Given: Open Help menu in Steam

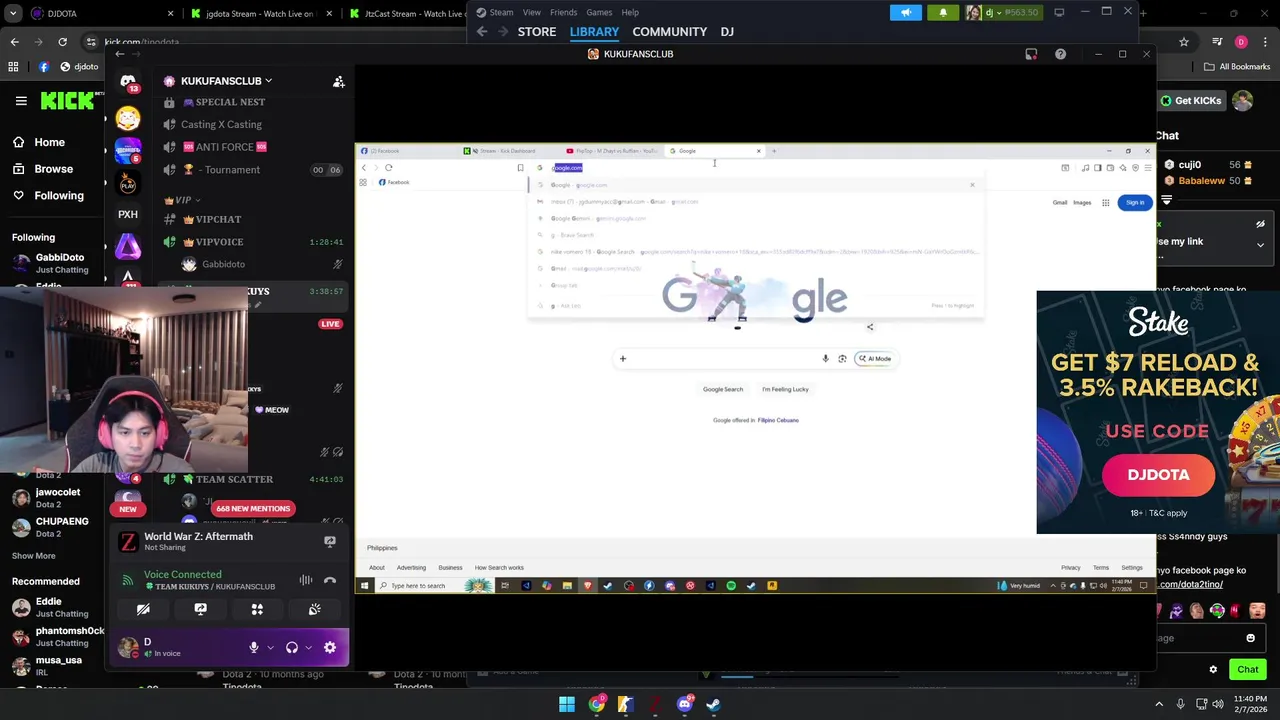Looking at the screenshot, I should [x=630, y=12].
